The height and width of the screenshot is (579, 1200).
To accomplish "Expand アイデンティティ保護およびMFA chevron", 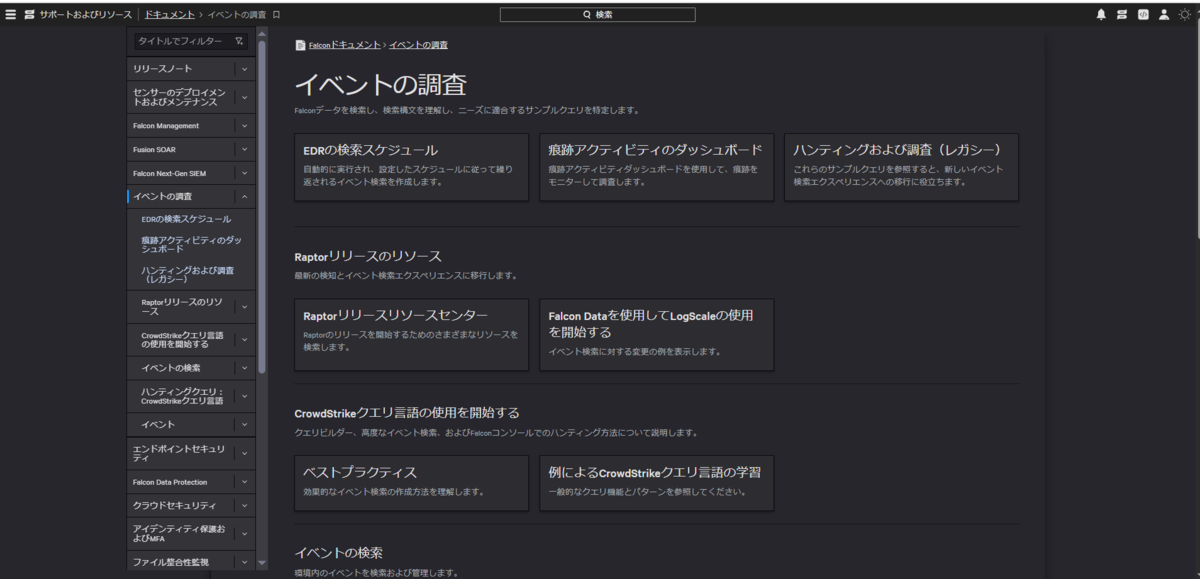I will [x=245, y=534].
